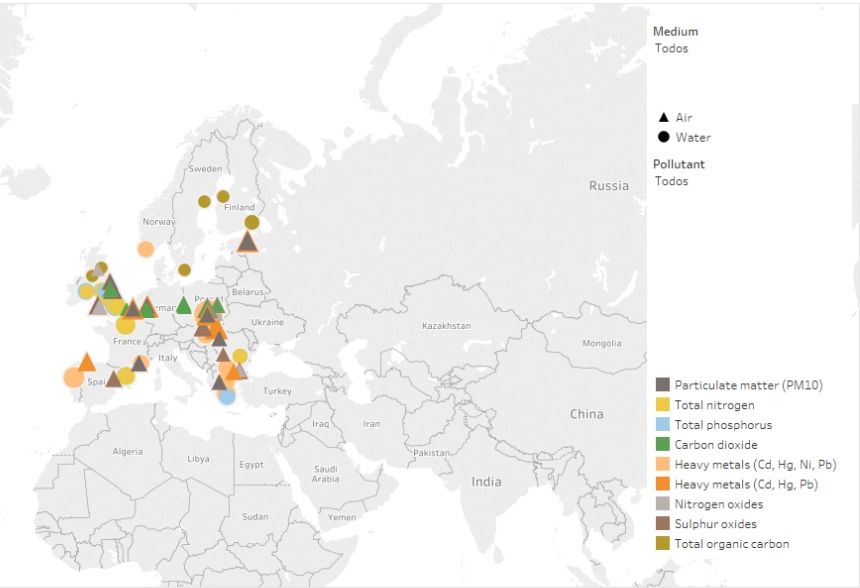
Task: Click the light orange circle below the Norway label
Action: 145,249
